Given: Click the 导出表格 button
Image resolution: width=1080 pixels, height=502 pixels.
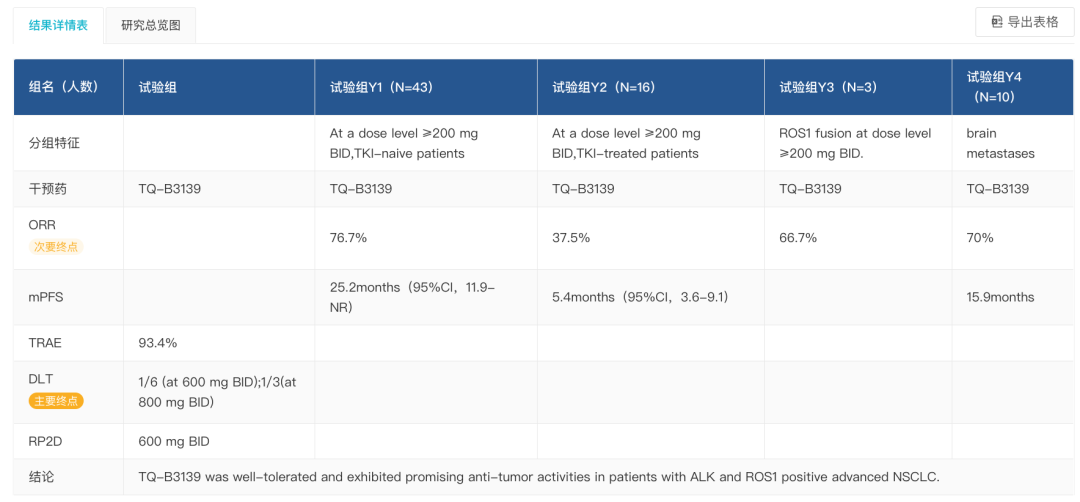Looking at the screenshot, I should 1024,22.
